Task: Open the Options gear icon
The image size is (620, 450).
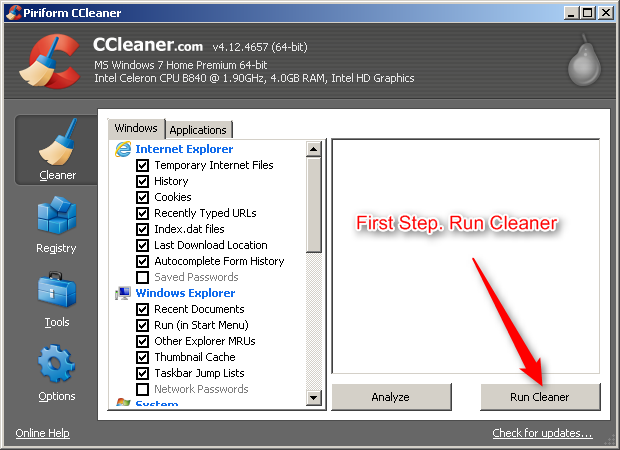Action: coord(57,363)
